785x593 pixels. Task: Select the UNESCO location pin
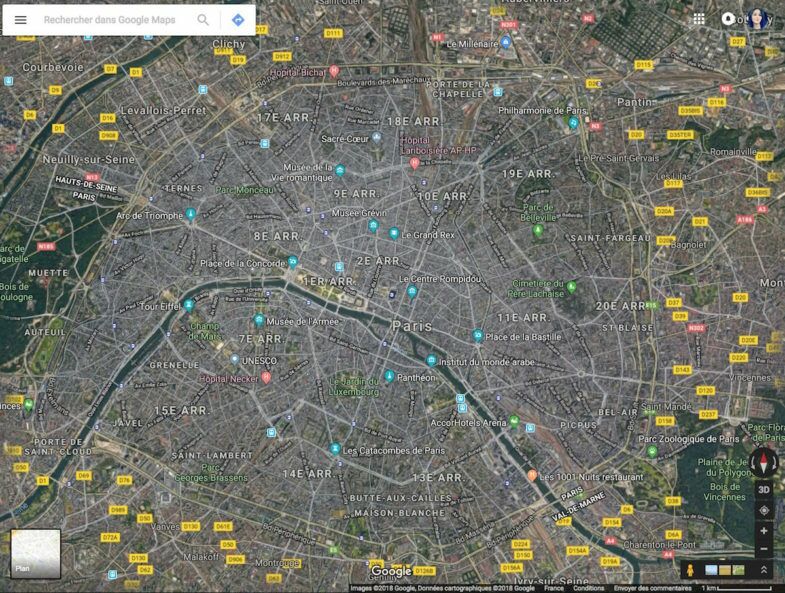pos(234,359)
